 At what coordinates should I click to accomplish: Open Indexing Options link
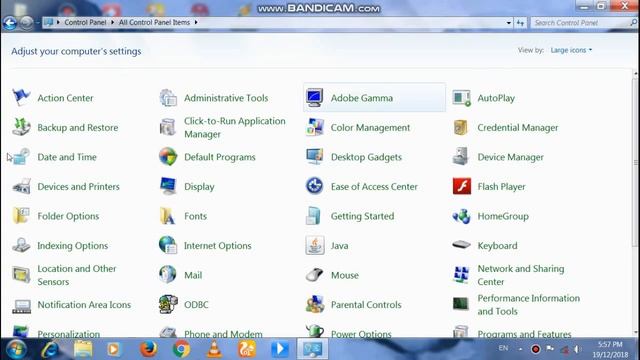pos(73,246)
